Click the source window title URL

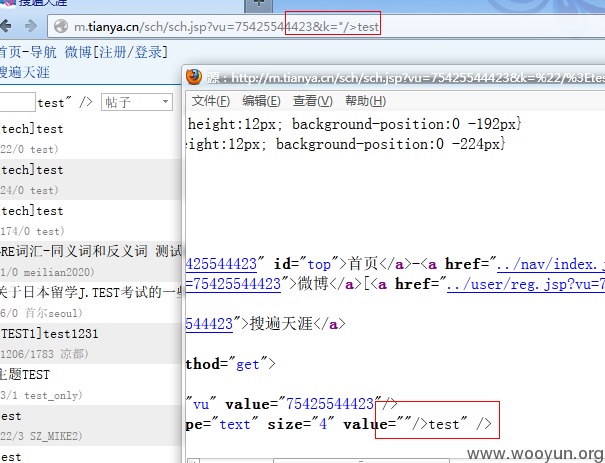pyautogui.click(x=418, y=78)
